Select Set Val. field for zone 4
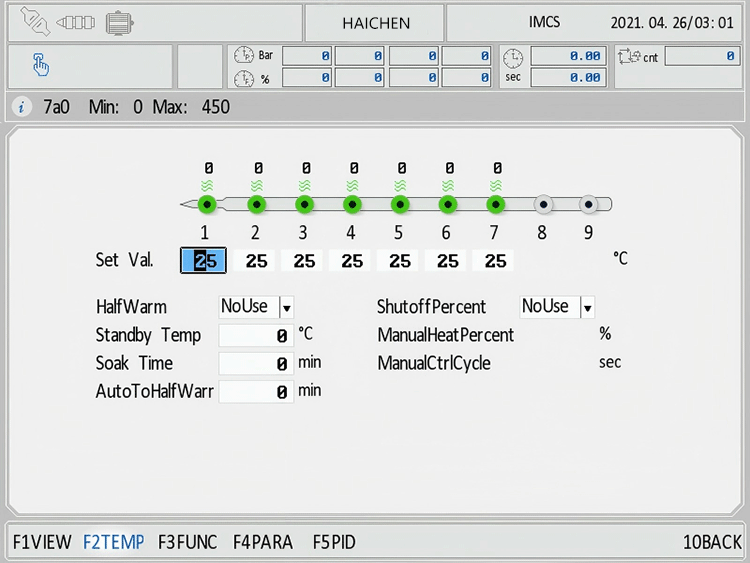The height and width of the screenshot is (563, 750). 351,261
